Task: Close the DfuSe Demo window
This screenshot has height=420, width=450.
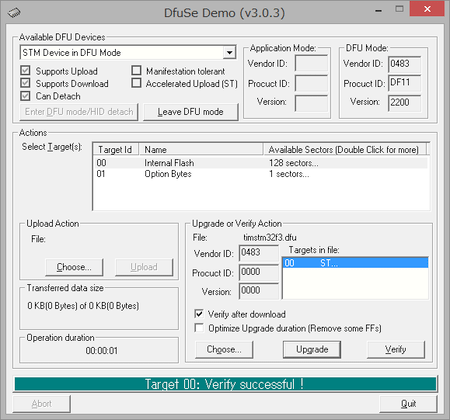Action: point(427,9)
